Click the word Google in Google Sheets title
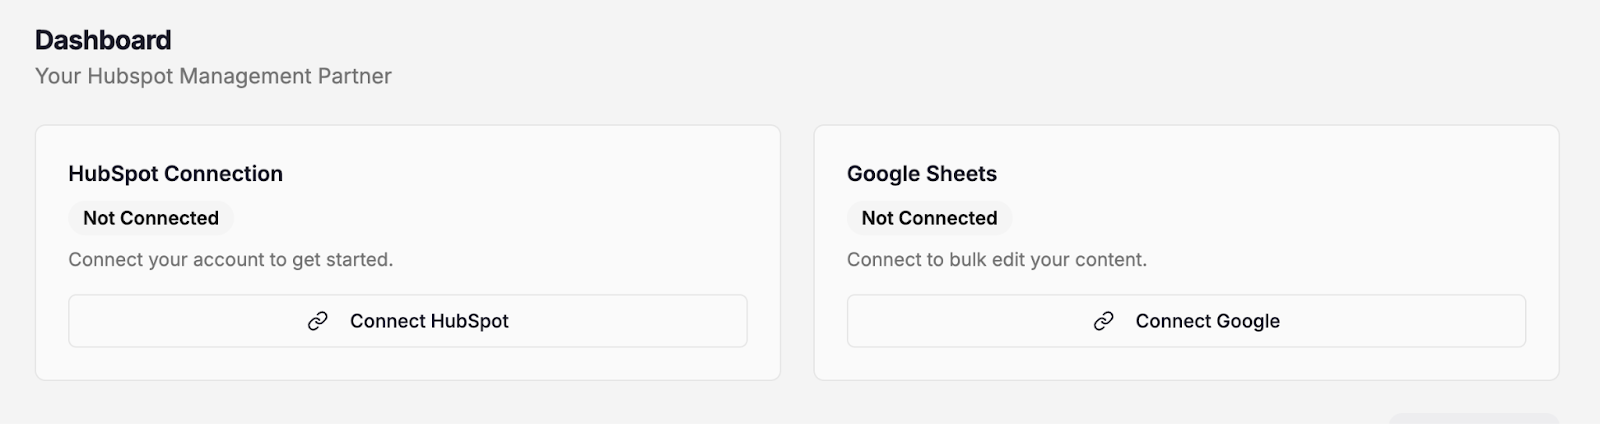 tap(883, 174)
